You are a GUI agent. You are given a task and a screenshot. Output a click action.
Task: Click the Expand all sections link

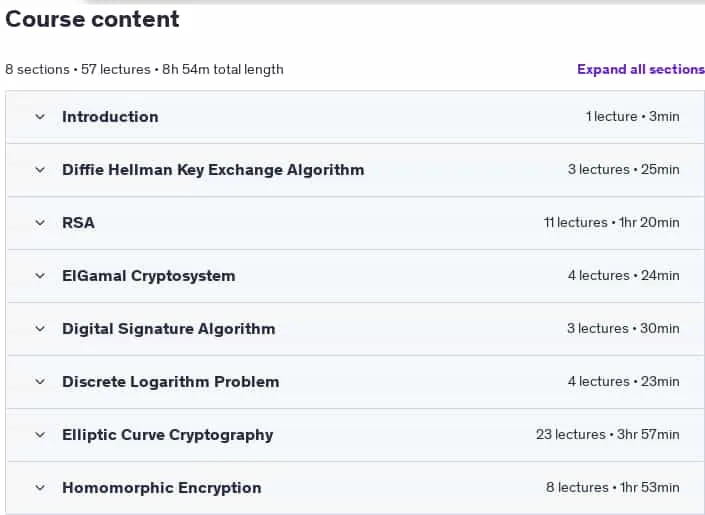[641, 69]
